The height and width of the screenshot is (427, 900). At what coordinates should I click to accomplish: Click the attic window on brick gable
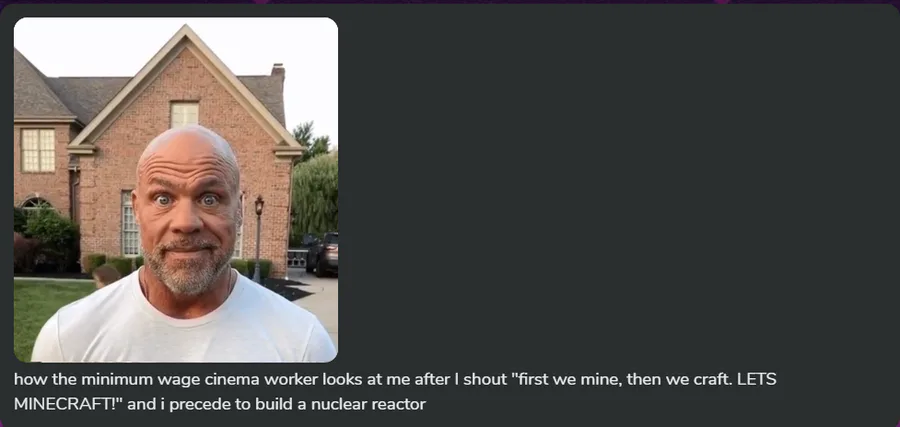pyautogui.click(x=184, y=114)
